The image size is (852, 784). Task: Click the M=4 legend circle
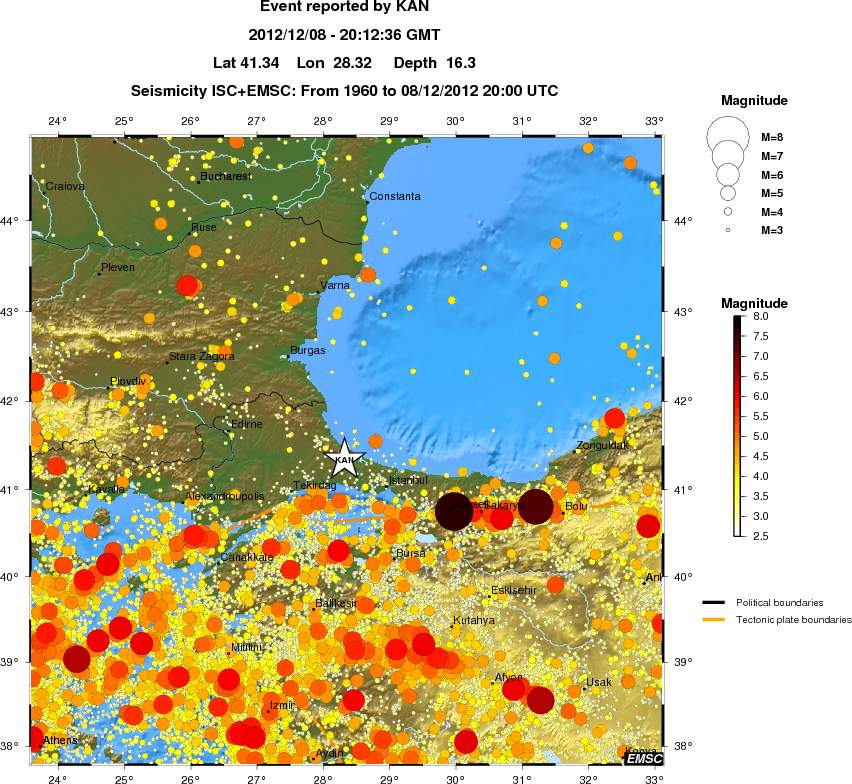pyautogui.click(x=728, y=211)
